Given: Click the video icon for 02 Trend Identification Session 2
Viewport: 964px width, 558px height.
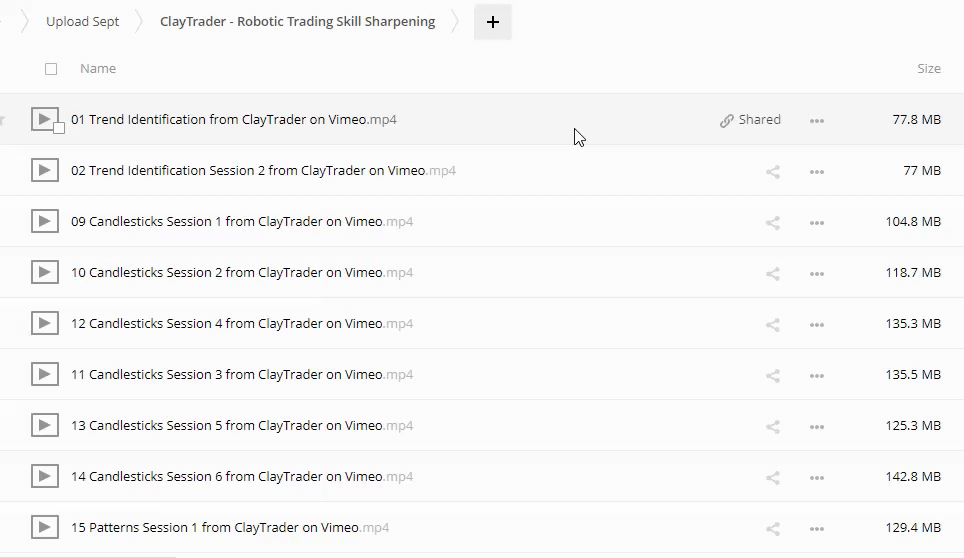Looking at the screenshot, I should 44,171.
